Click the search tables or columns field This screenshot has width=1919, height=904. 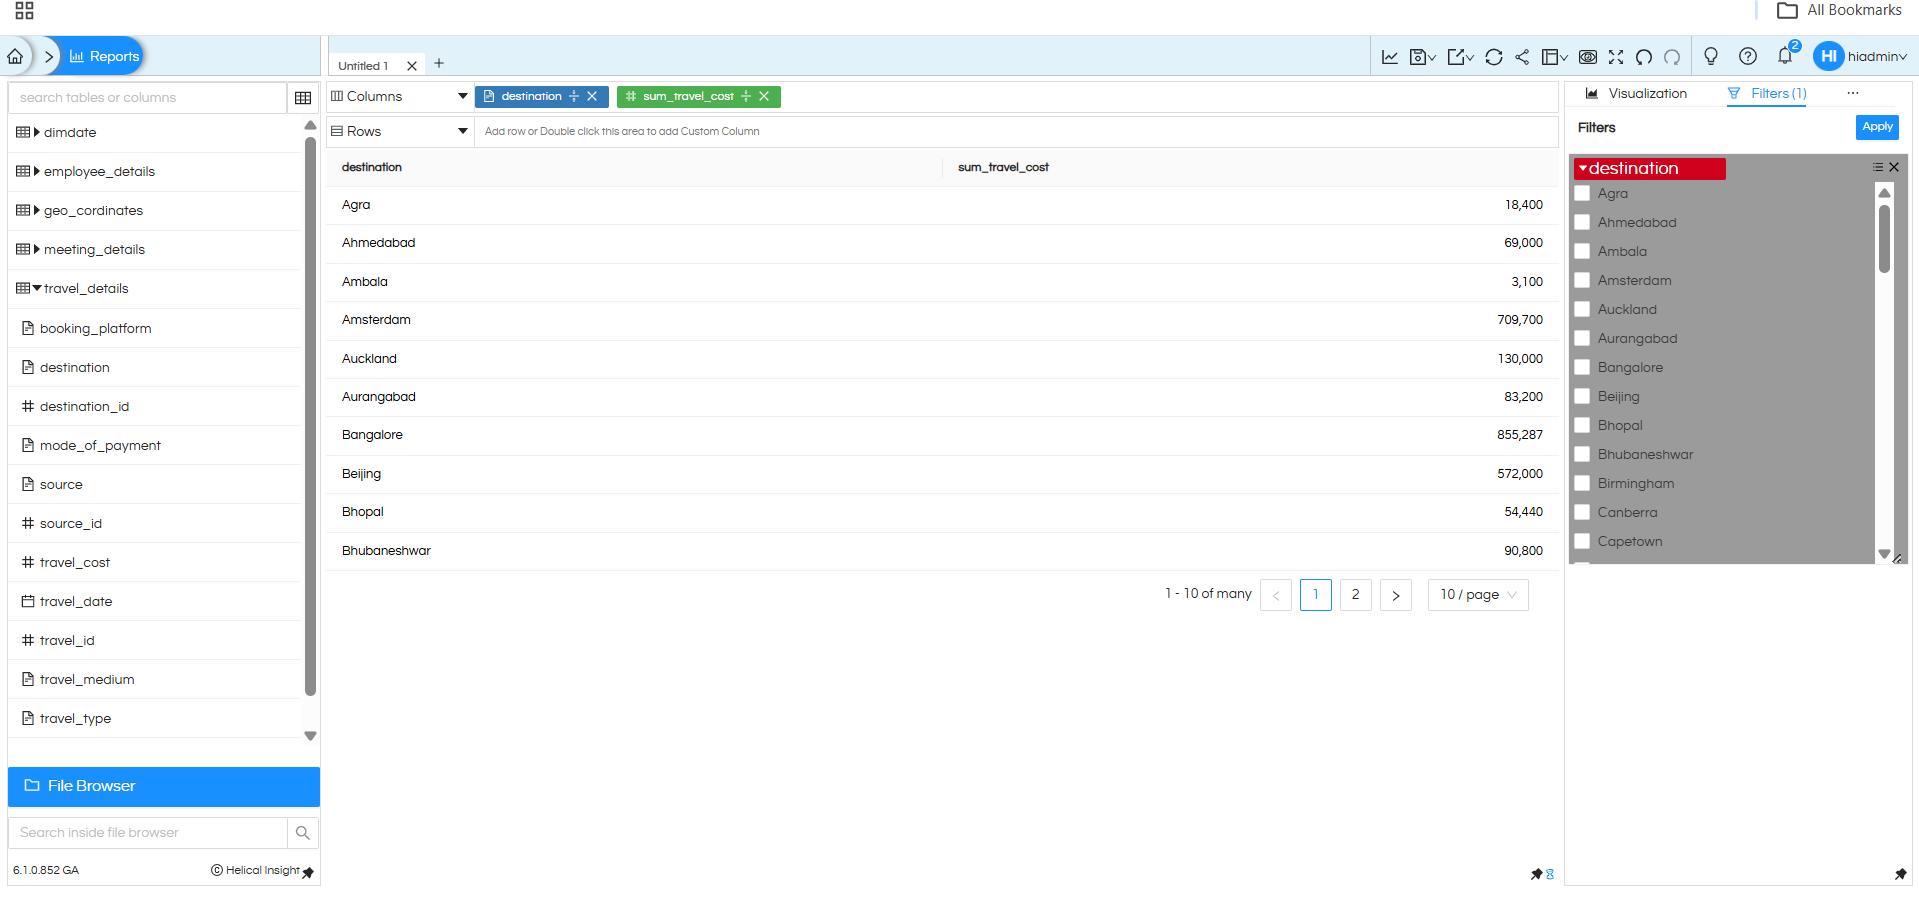point(148,98)
